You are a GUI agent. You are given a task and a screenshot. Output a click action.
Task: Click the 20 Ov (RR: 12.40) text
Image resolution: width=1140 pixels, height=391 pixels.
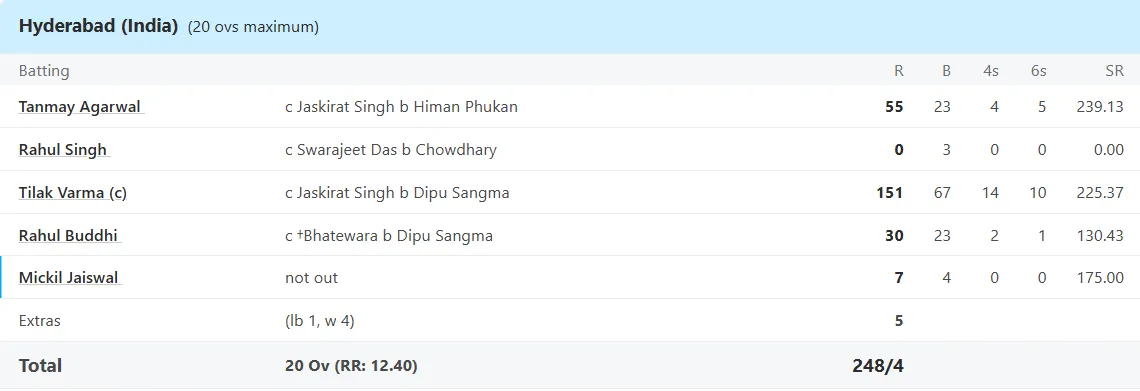click(x=351, y=366)
